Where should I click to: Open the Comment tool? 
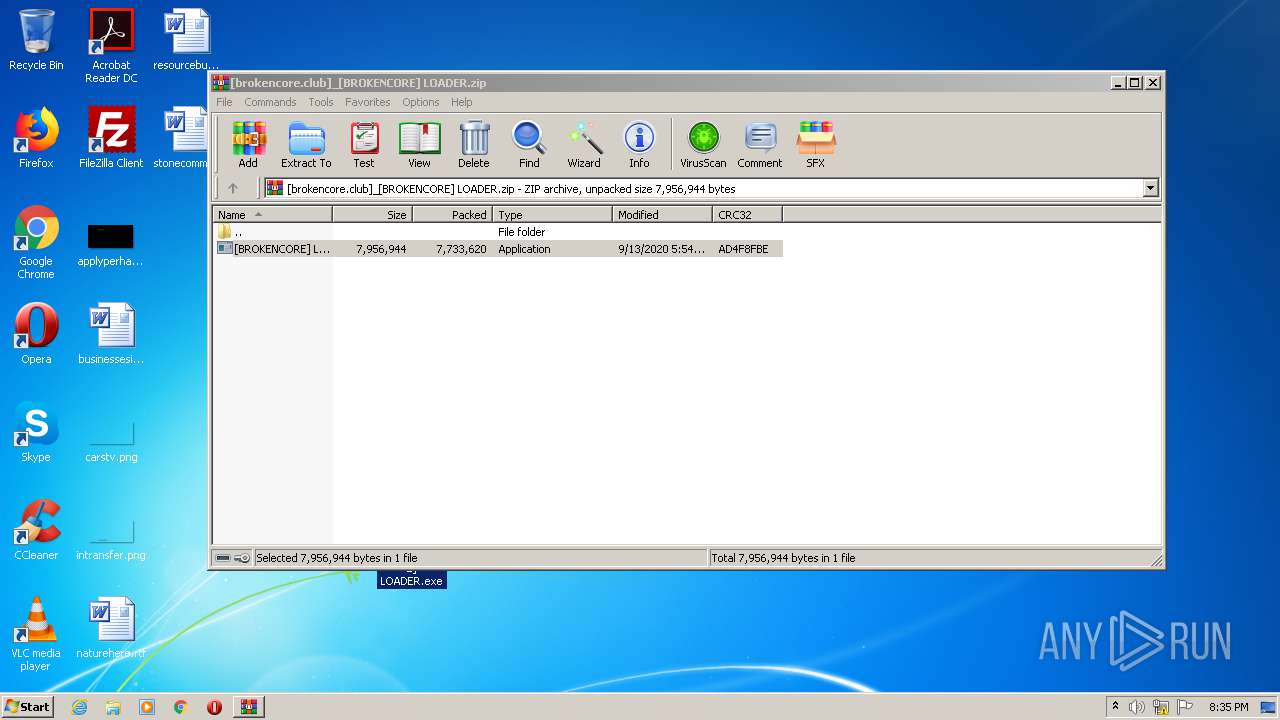[x=760, y=145]
